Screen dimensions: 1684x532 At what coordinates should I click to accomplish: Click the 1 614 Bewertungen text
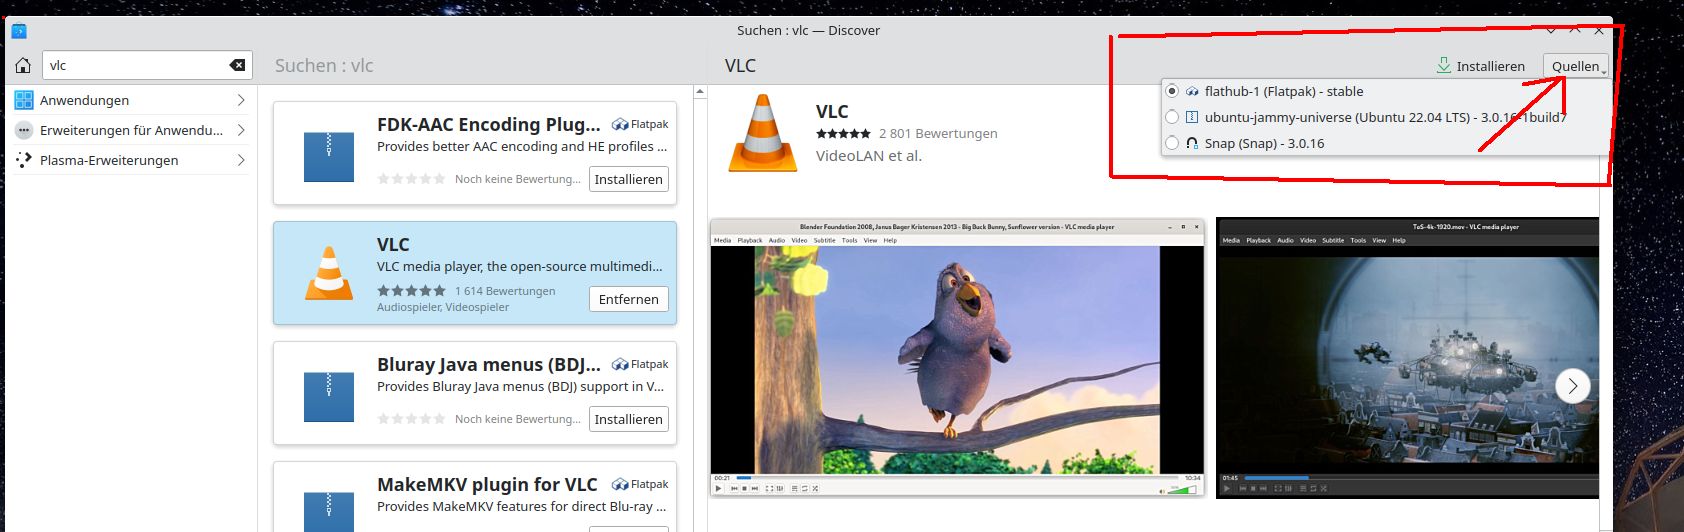point(505,291)
